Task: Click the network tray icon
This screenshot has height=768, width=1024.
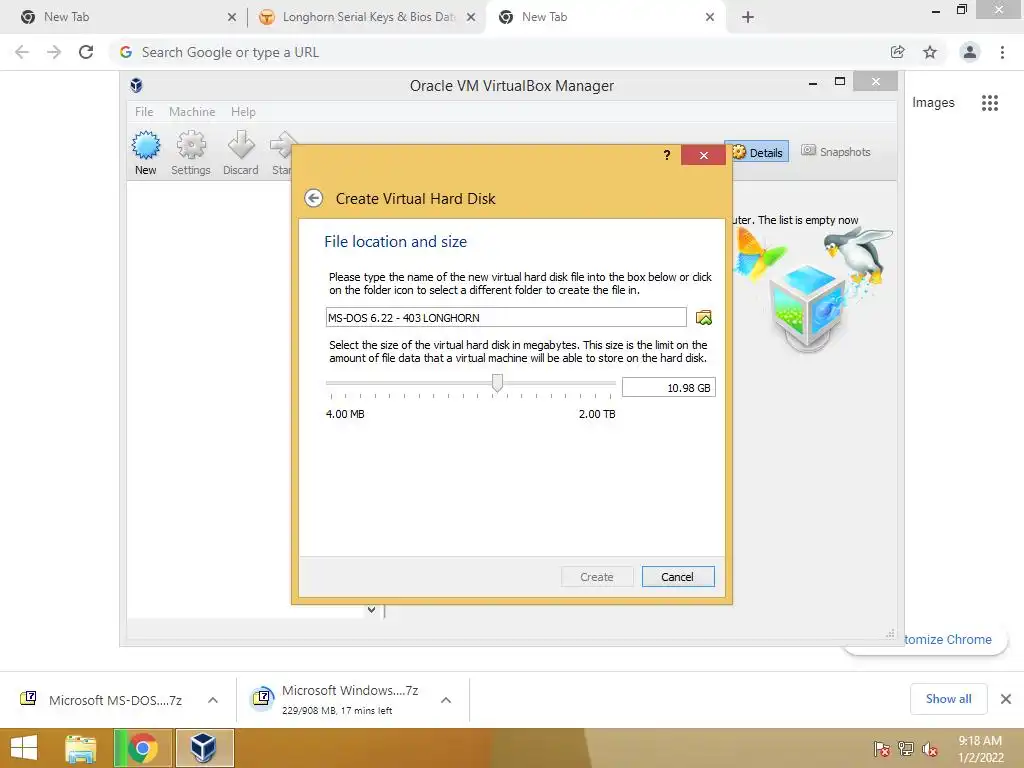Action: 906,749
